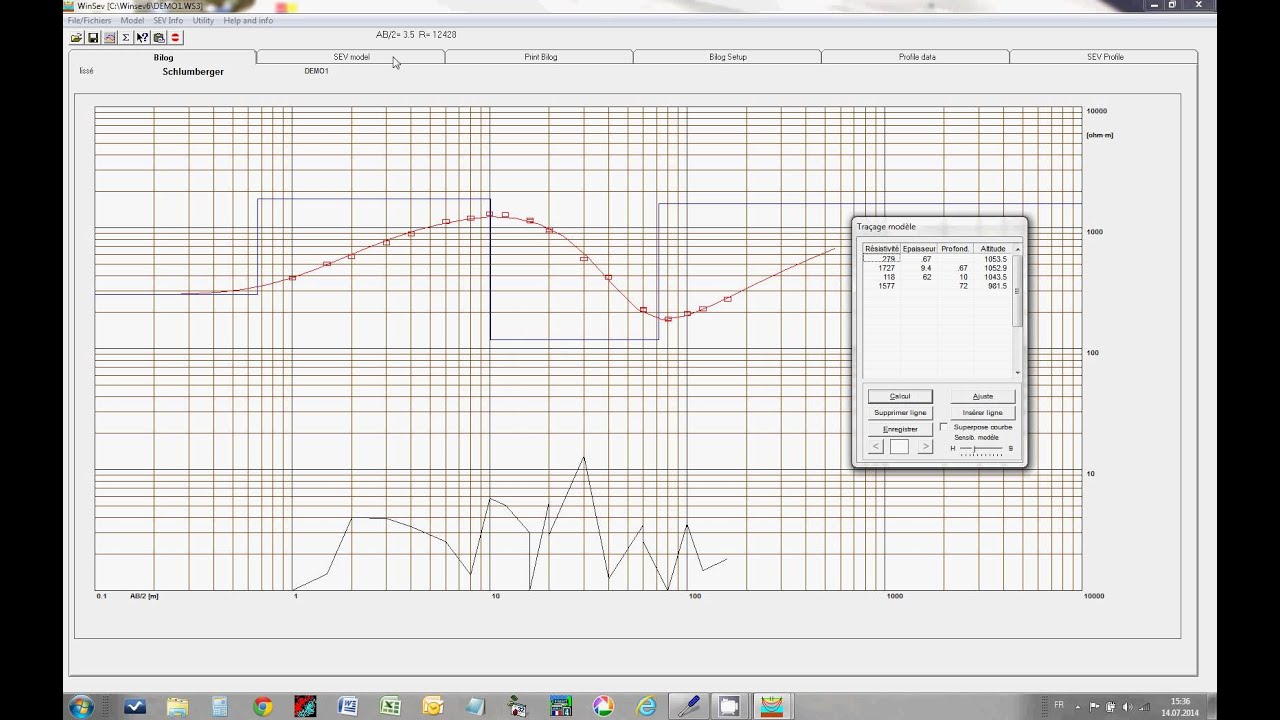The image size is (1280, 720).
Task: Switch to the Profile data tab
Action: 917,57
